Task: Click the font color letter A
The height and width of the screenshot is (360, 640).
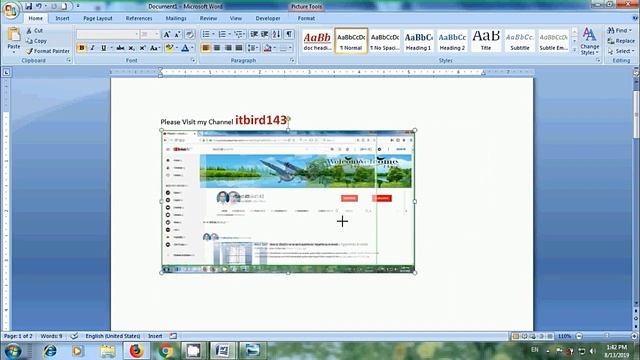Action: (185, 48)
